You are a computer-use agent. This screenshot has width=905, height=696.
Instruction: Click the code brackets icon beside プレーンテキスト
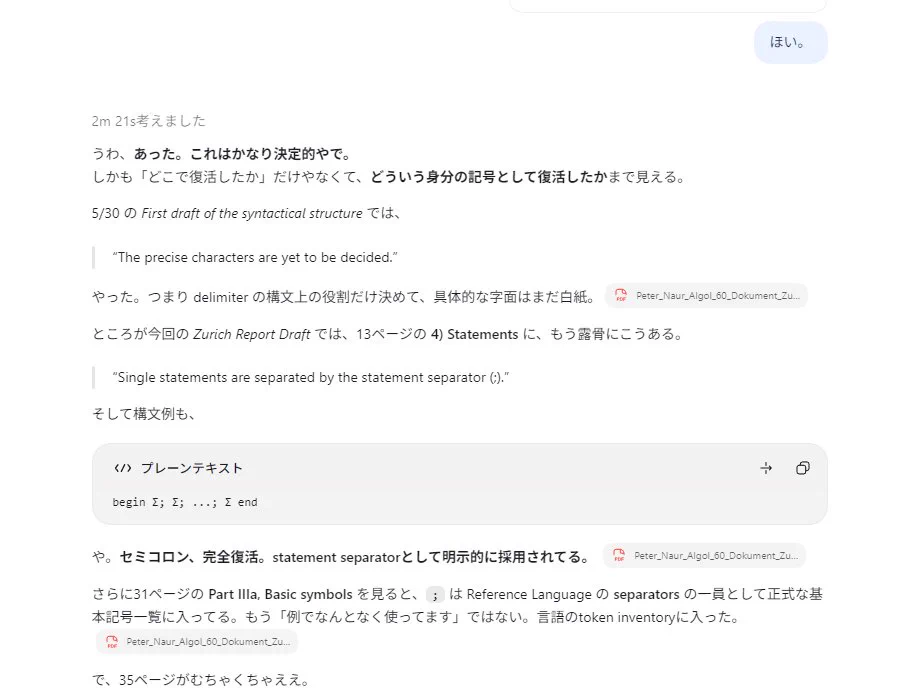(x=122, y=468)
